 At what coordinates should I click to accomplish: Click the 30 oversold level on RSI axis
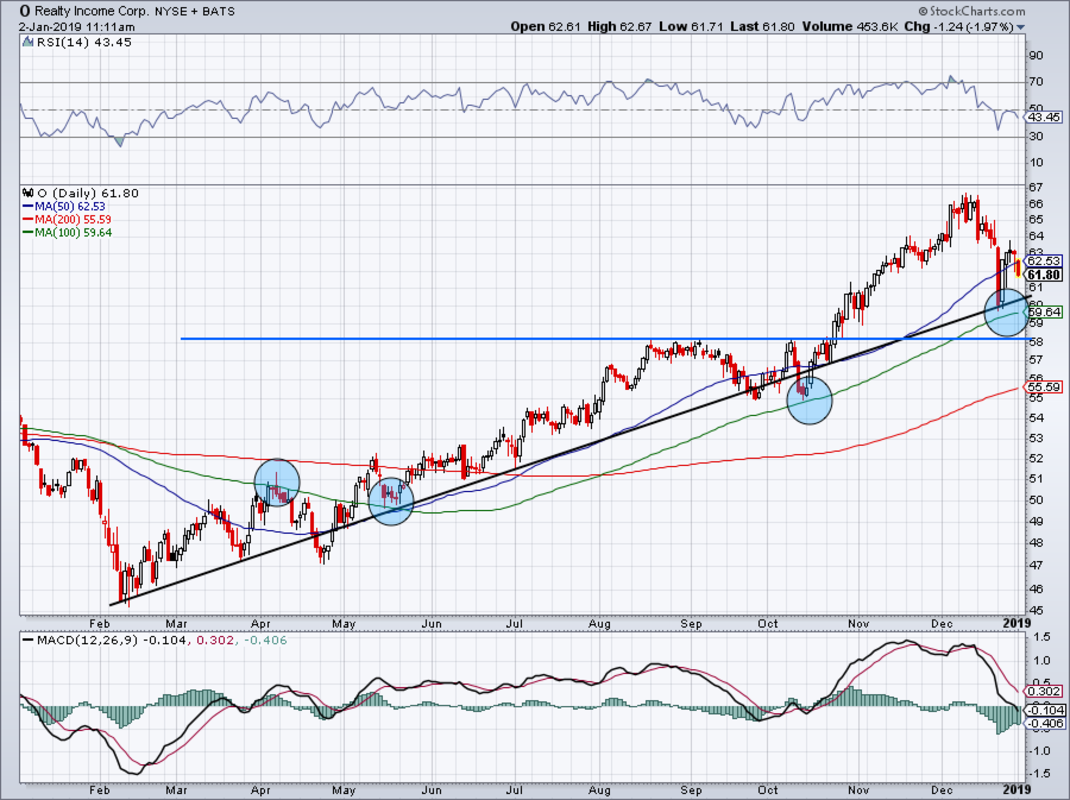click(1036, 137)
